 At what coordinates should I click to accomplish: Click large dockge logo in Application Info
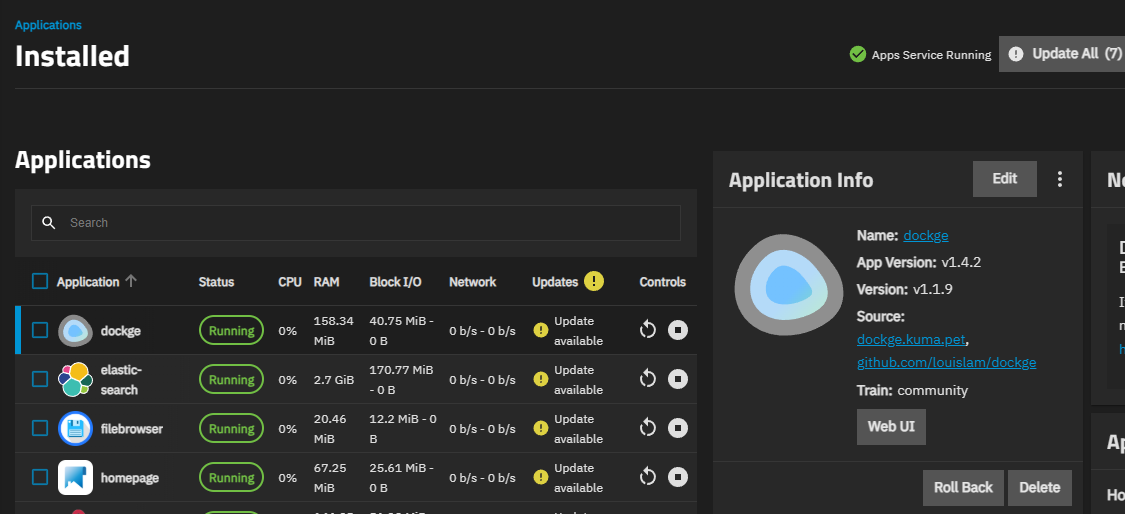(789, 286)
